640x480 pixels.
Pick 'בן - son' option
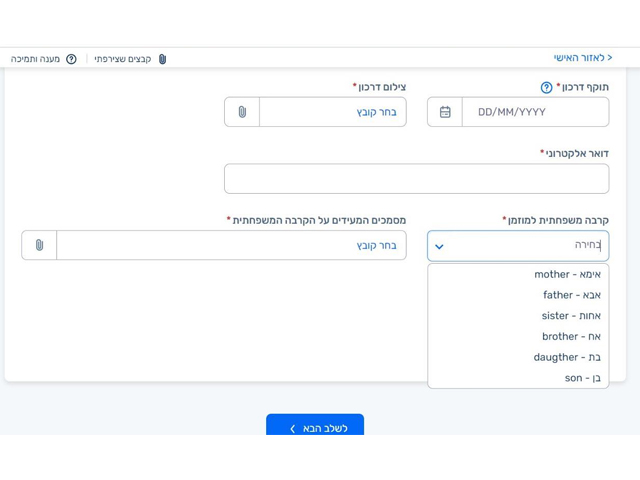[x=582, y=378]
